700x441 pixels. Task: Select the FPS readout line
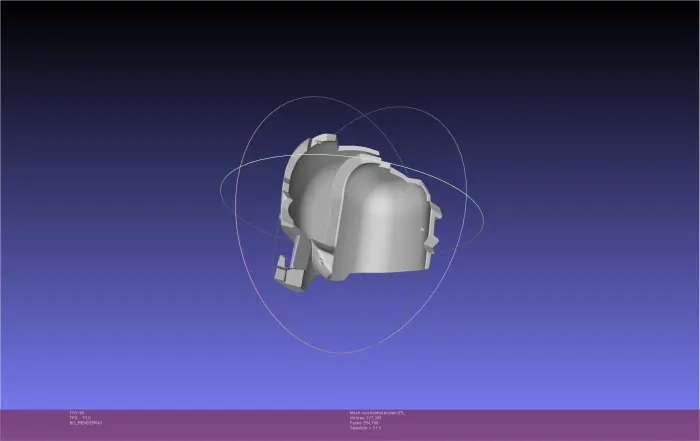pyautogui.click(x=80, y=418)
